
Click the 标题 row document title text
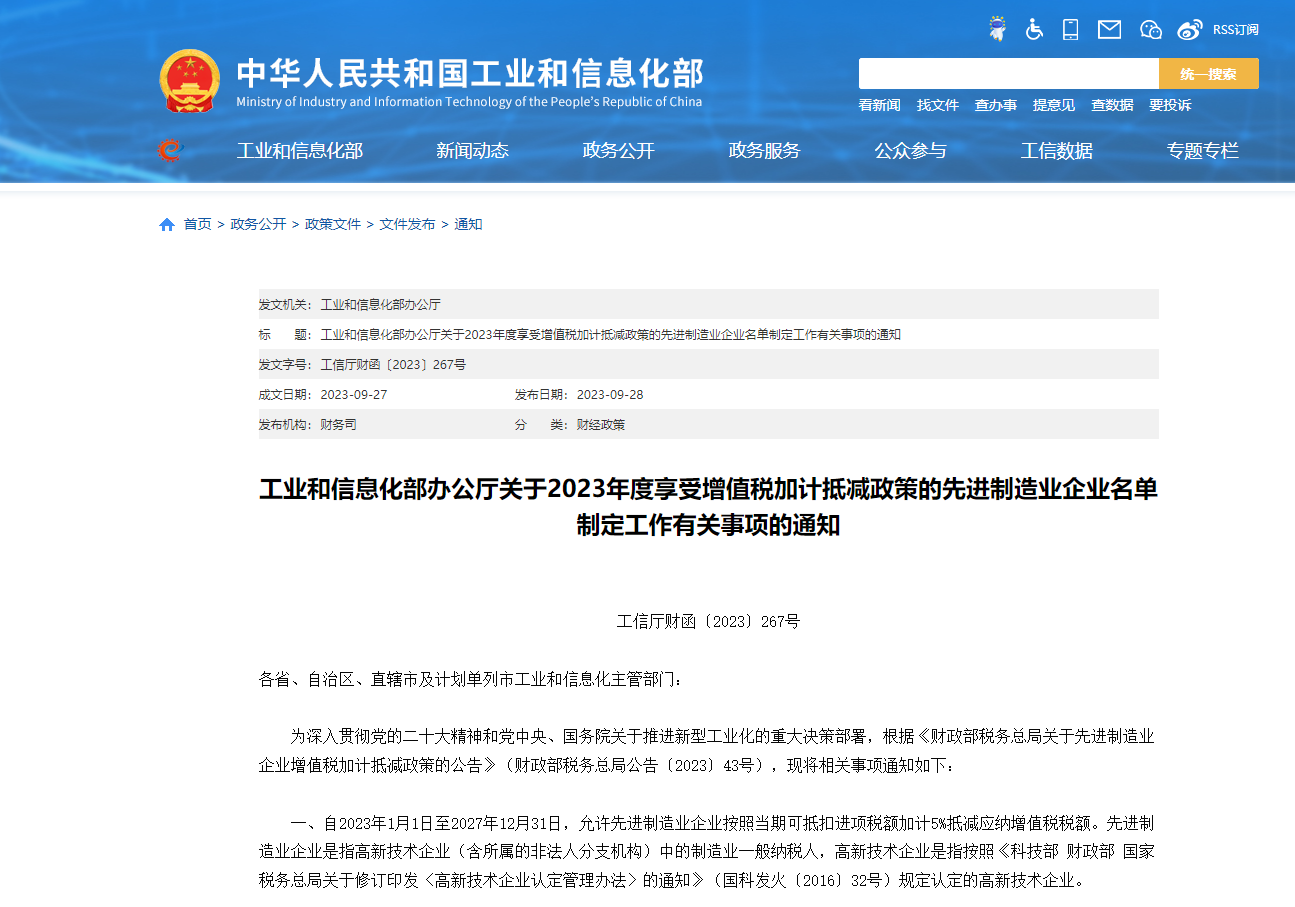tap(610, 334)
